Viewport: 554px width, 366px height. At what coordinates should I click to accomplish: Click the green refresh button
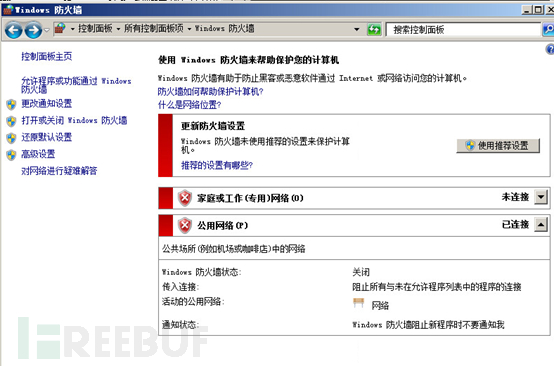click(x=374, y=29)
